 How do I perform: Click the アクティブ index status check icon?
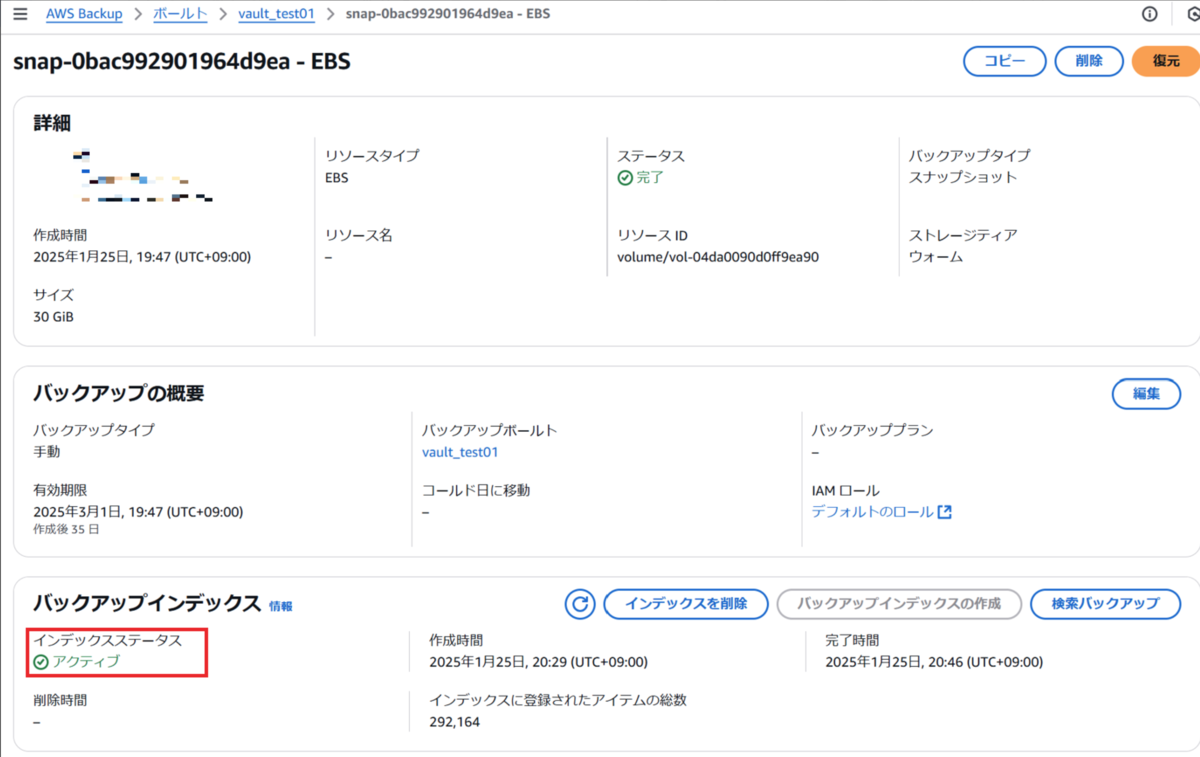tap(41, 662)
